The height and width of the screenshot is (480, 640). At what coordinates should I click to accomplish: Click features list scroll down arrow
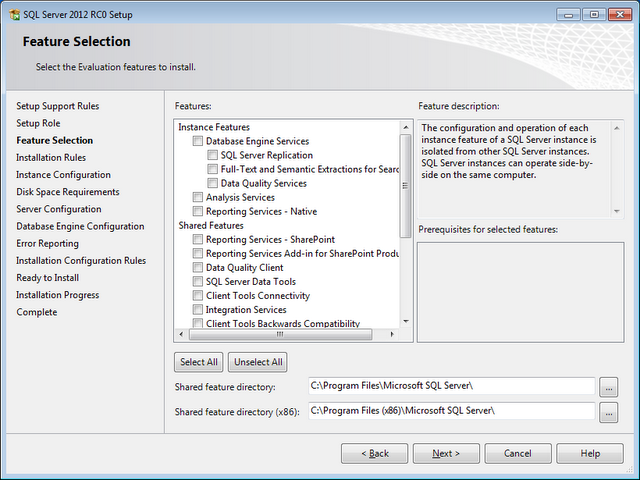pyautogui.click(x=406, y=322)
